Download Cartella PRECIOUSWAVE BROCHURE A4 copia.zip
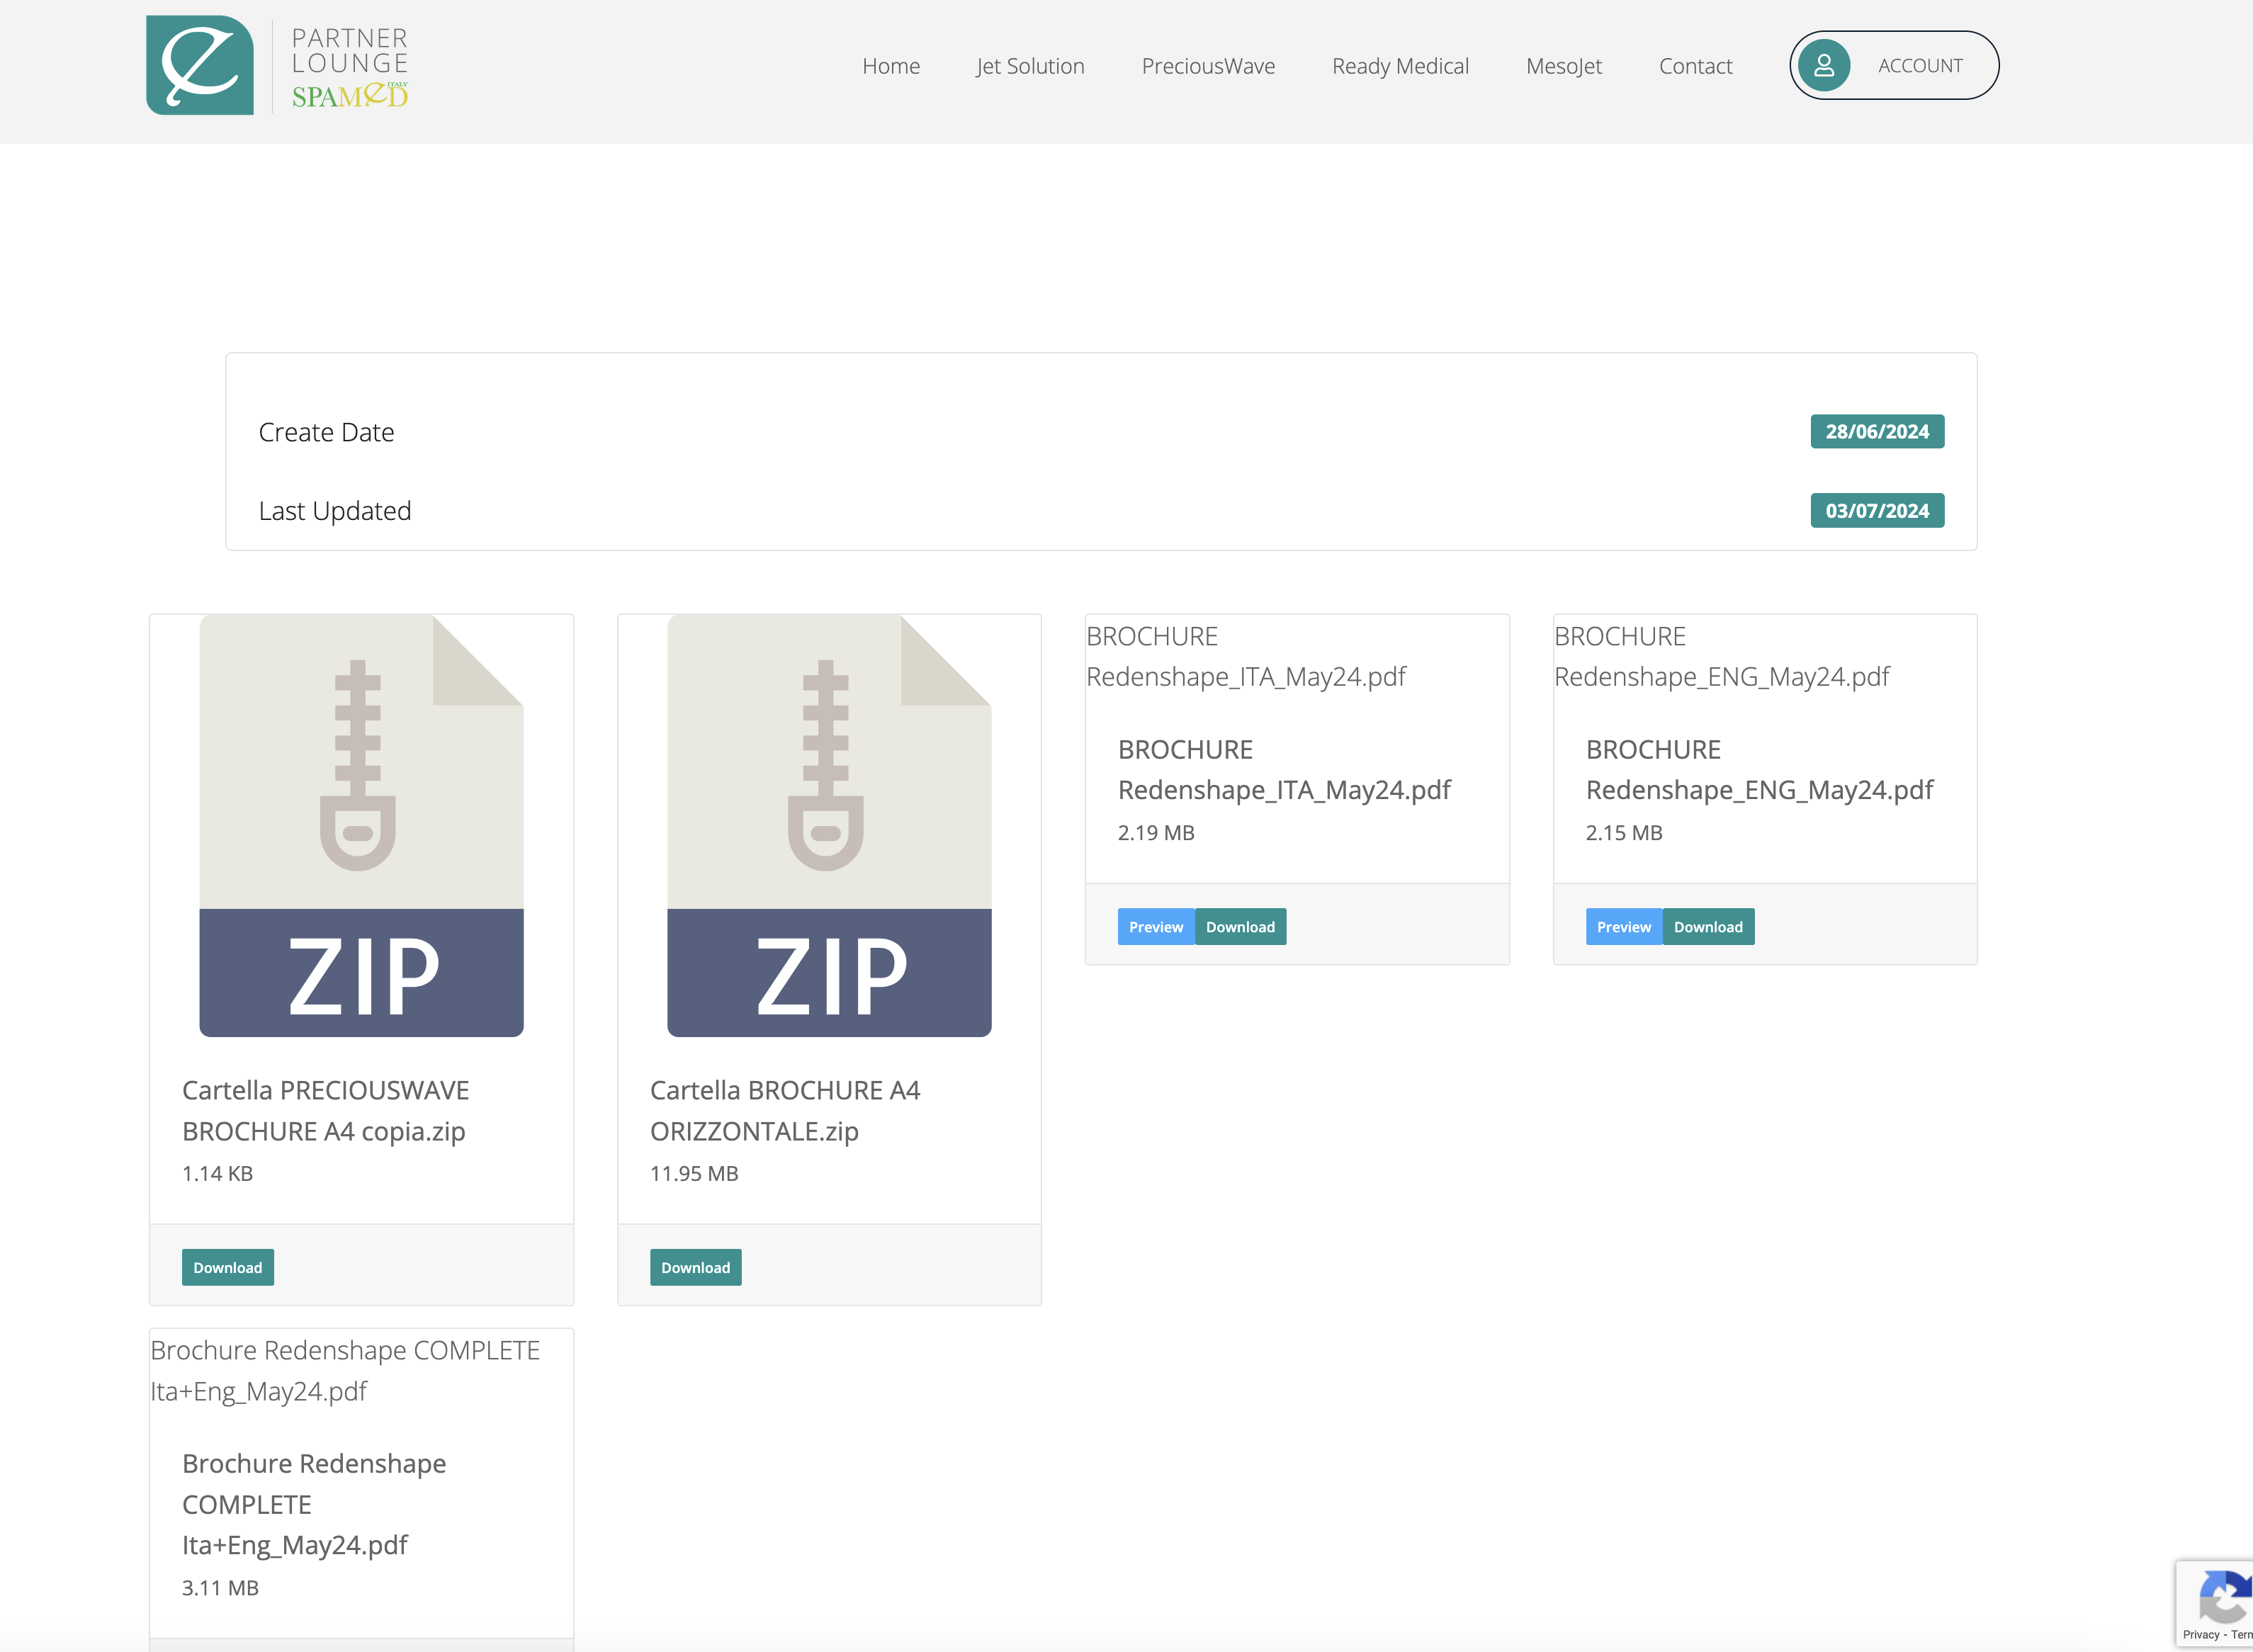Viewport: 2253px width, 1652px height. 227,1267
